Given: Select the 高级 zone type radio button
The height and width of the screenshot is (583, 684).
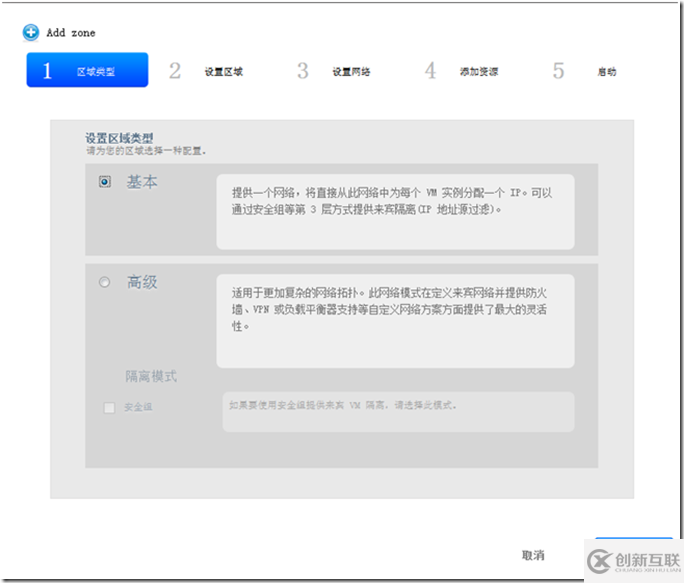Looking at the screenshot, I should (x=105, y=283).
